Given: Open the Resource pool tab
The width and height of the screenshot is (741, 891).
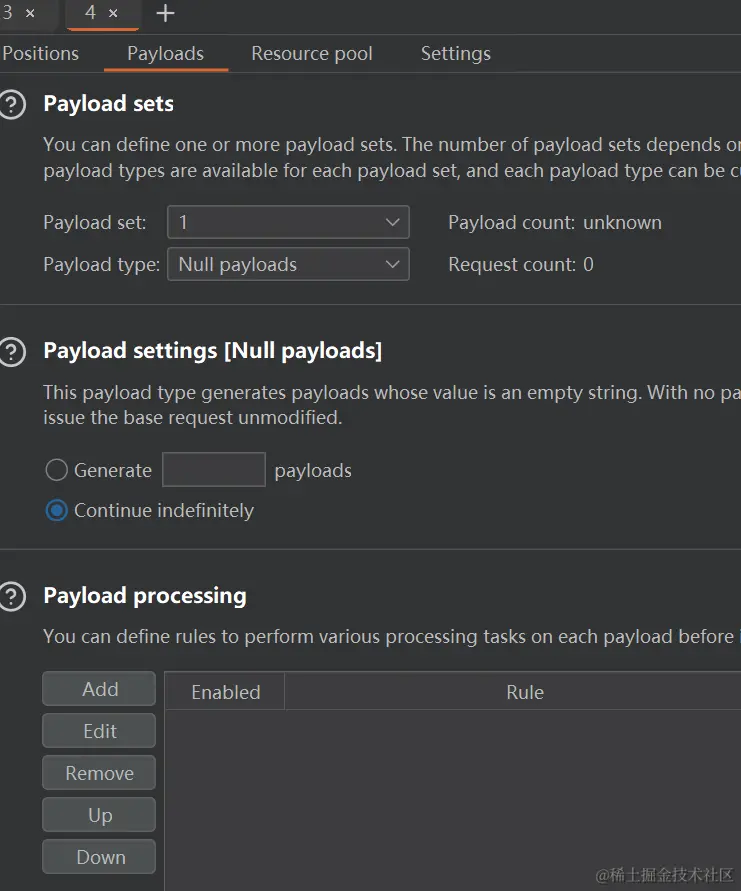Looking at the screenshot, I should pos(312,53).
